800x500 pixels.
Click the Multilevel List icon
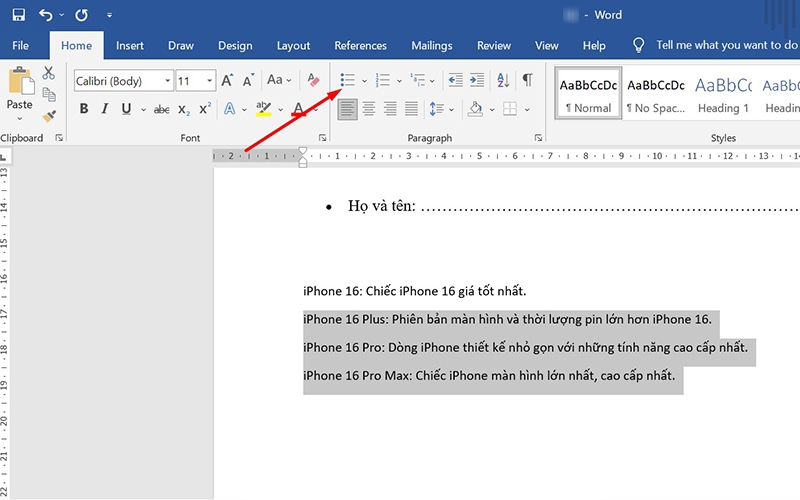418,80
